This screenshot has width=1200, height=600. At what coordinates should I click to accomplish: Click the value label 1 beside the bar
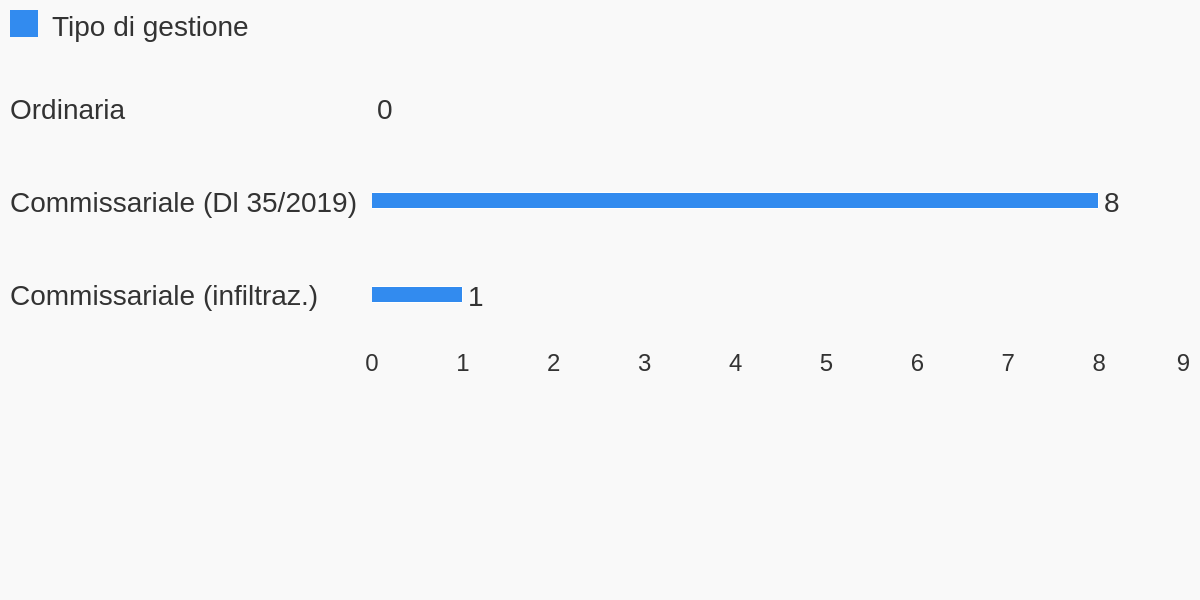tap(476, 297)
